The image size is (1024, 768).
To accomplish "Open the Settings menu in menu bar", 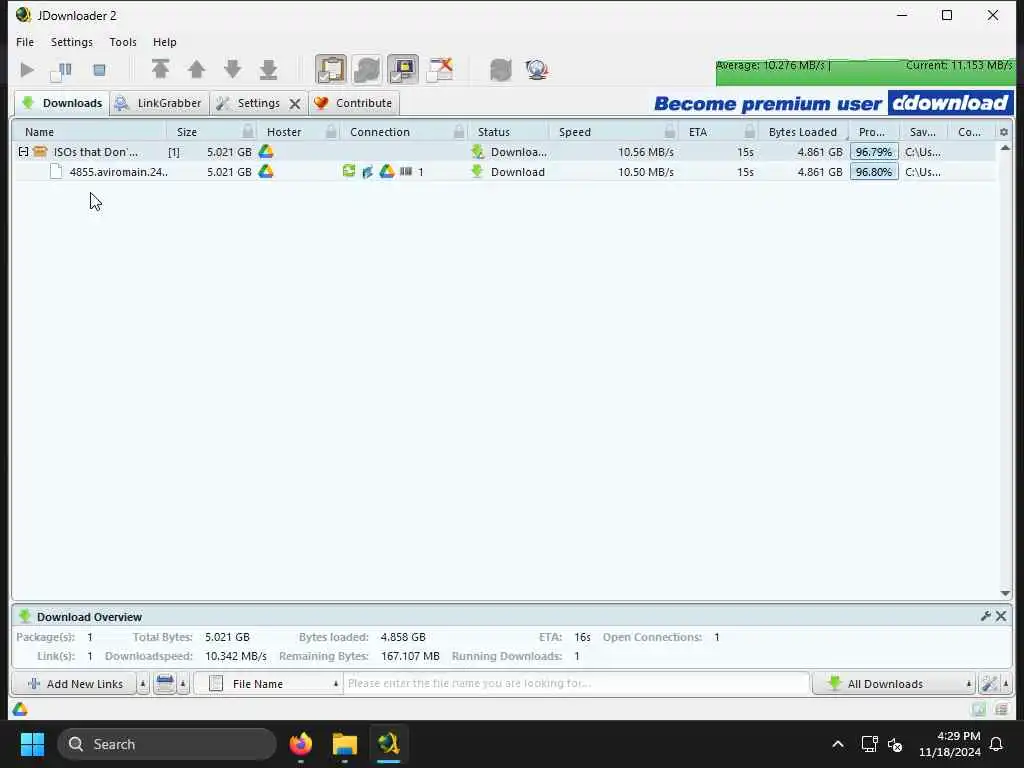I will 72,42.
